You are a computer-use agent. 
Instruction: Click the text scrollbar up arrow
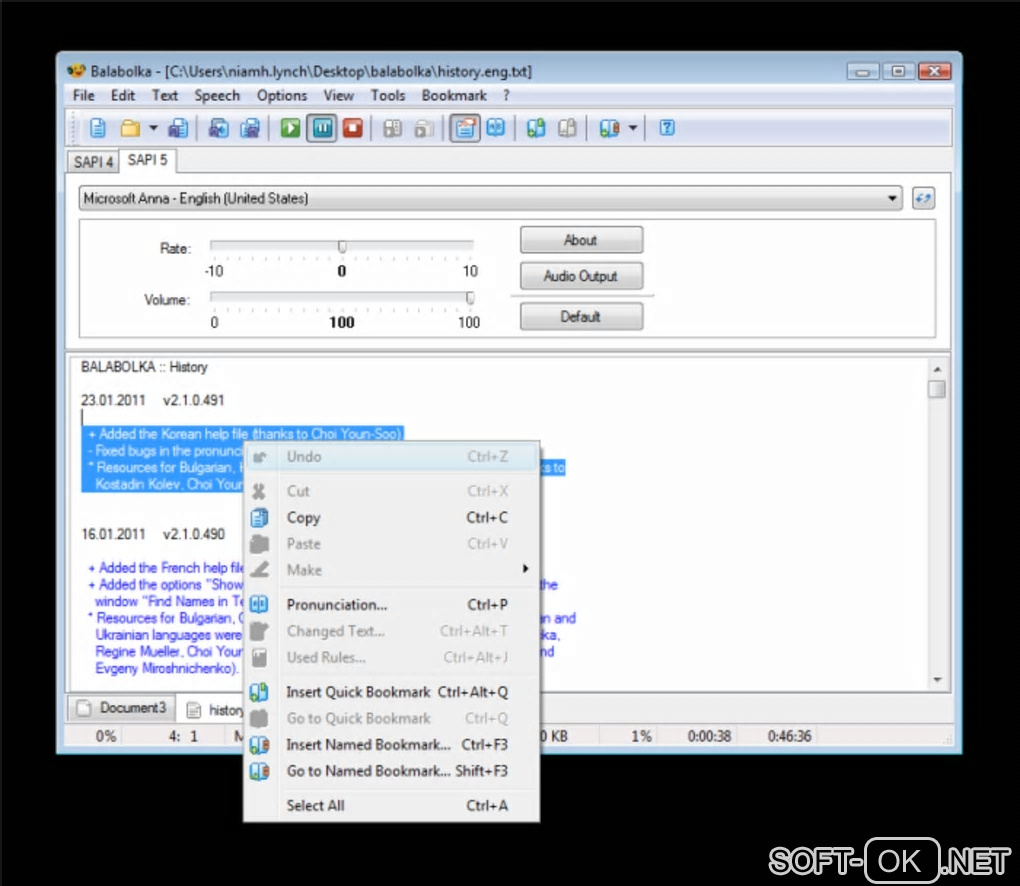(937, 369)
